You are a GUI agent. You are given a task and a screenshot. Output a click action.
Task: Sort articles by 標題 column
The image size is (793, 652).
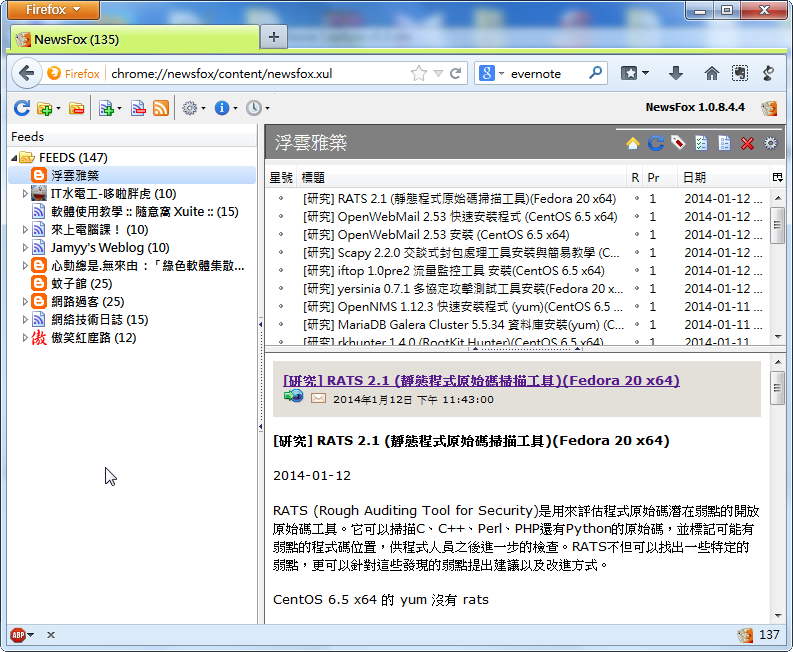[461, 177]
